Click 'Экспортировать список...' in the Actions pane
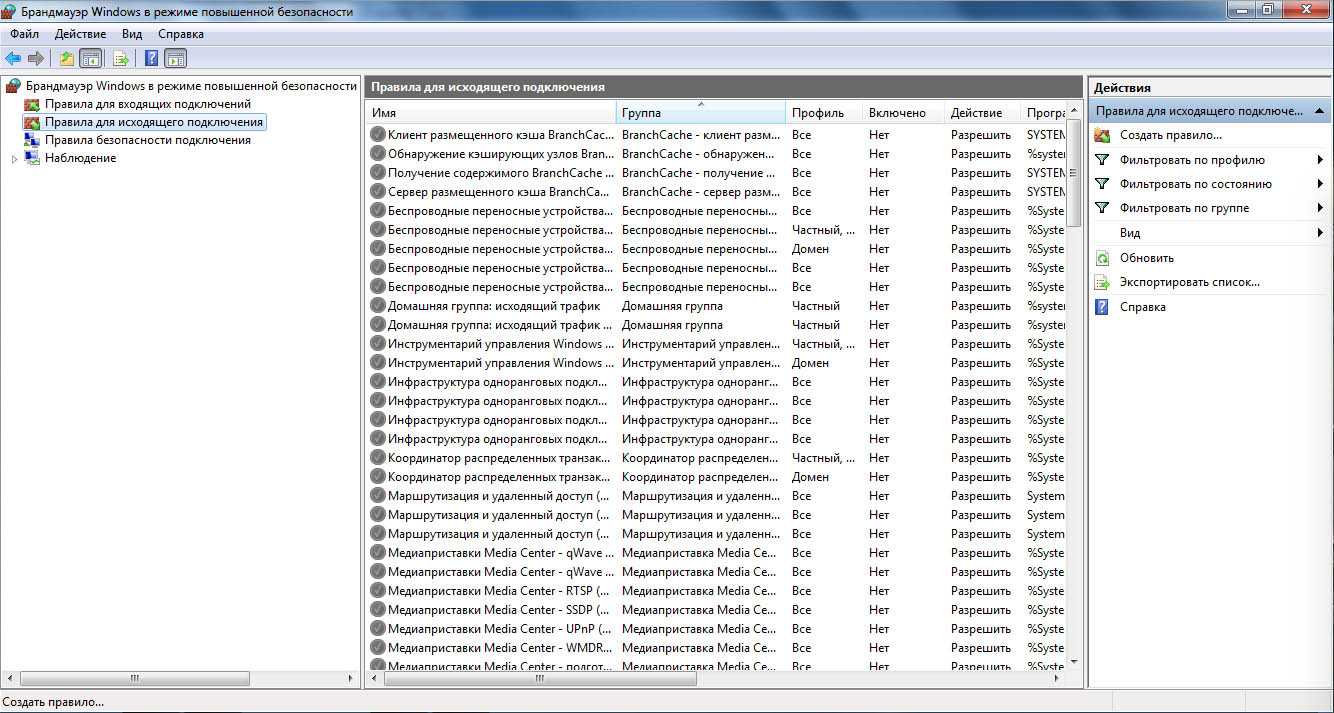The width and height of the screenshot is (1334, 713). pos(1189,282)
